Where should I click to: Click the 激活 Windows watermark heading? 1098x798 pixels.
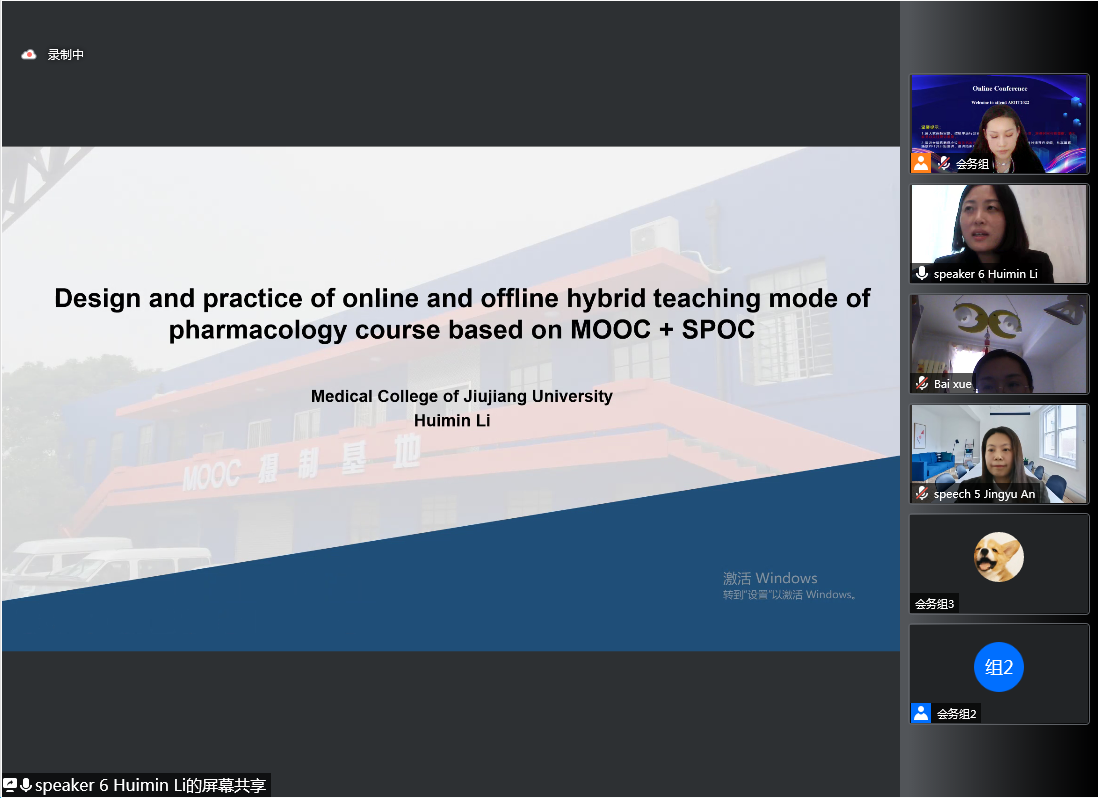coord(770,578)
